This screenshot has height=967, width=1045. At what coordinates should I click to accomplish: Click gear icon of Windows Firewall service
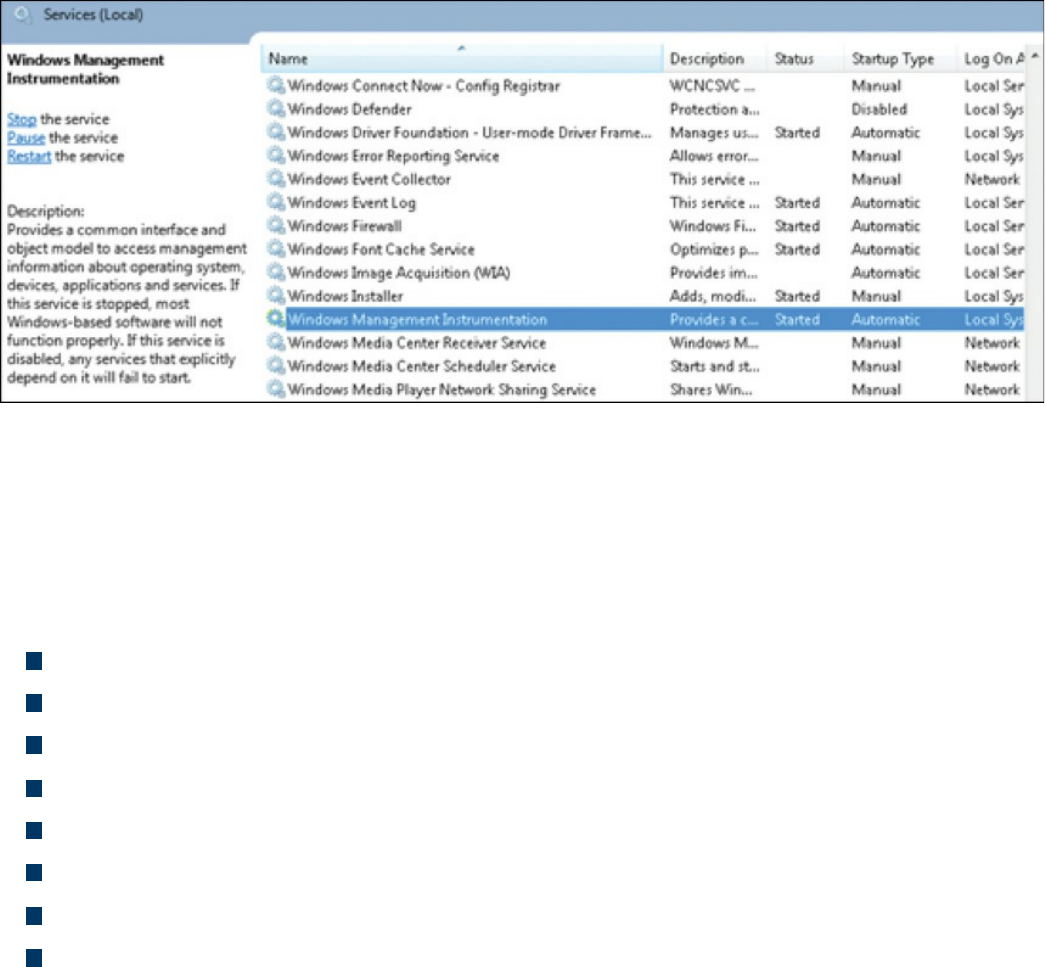(275, 225)
